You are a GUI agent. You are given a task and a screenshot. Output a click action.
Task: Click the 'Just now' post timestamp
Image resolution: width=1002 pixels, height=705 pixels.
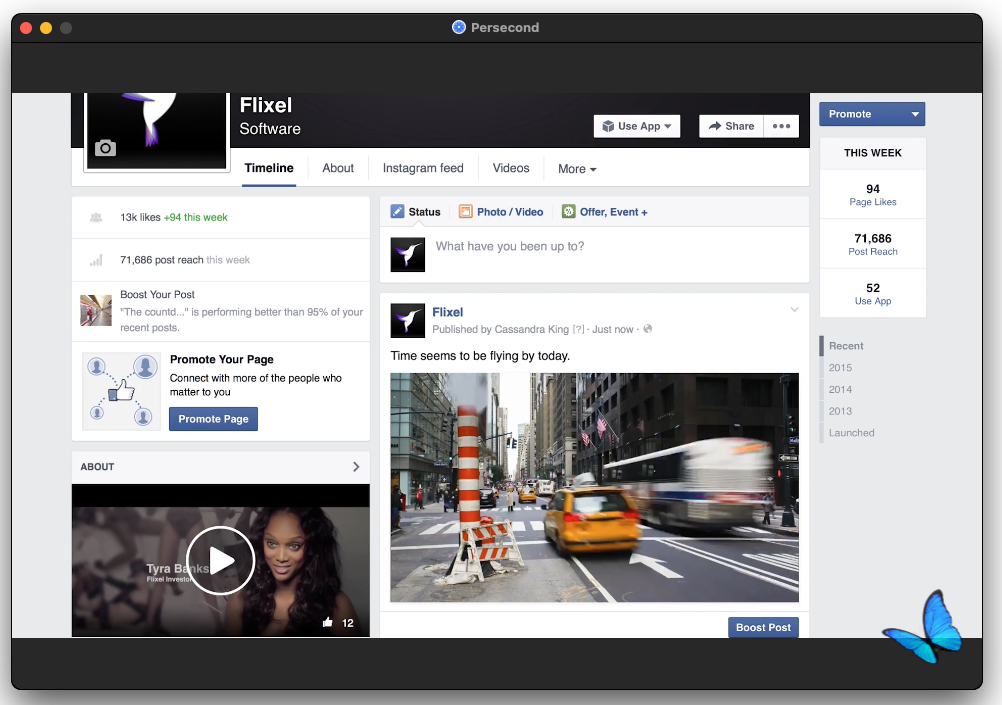(x=612, y=329)
